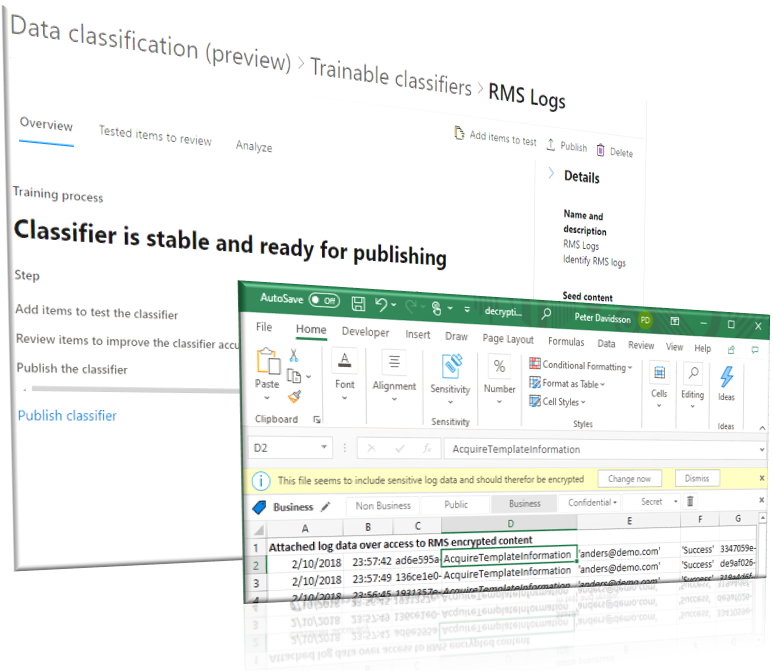Click the Touch/Mouse mode icon
Viewport: 773px width, 671px height.
[436, 309]
